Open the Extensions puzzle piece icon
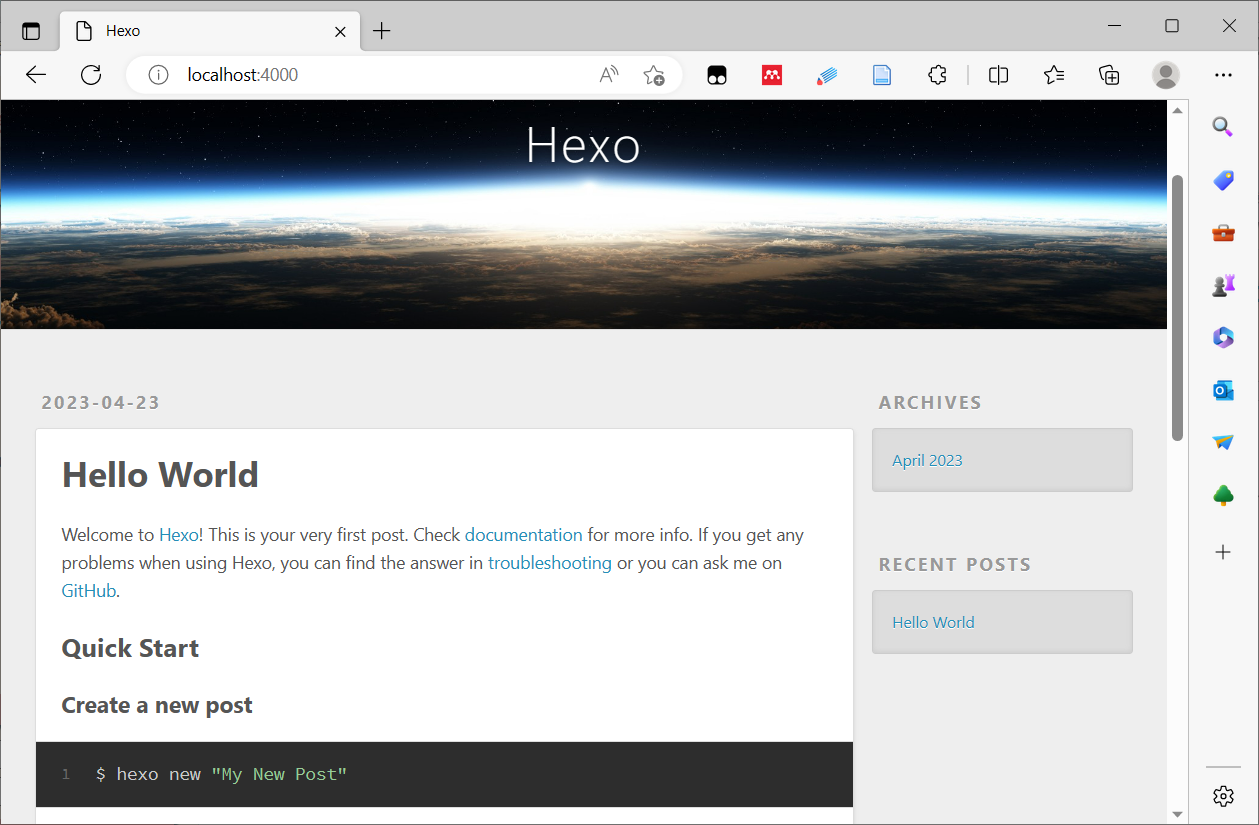This screenshot has height=825, width=1259. 937,75
